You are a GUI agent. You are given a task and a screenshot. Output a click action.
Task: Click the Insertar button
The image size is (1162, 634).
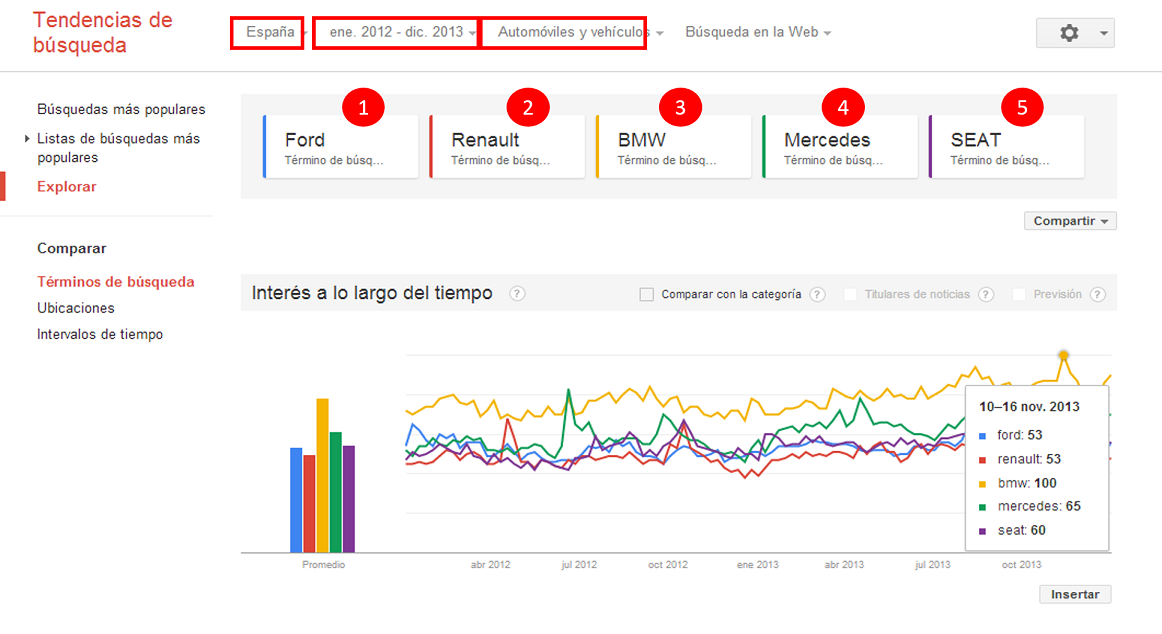1075,595
